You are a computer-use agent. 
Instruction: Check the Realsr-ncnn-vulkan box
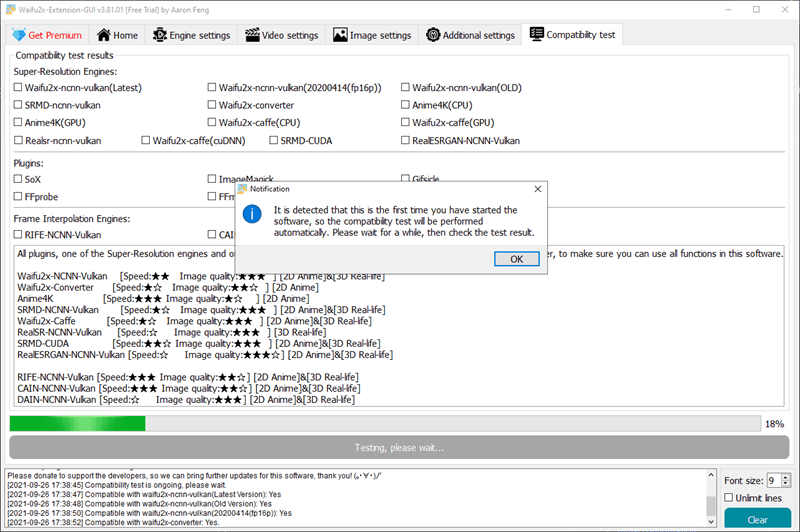pyautogui.click(x=18, y=140)
